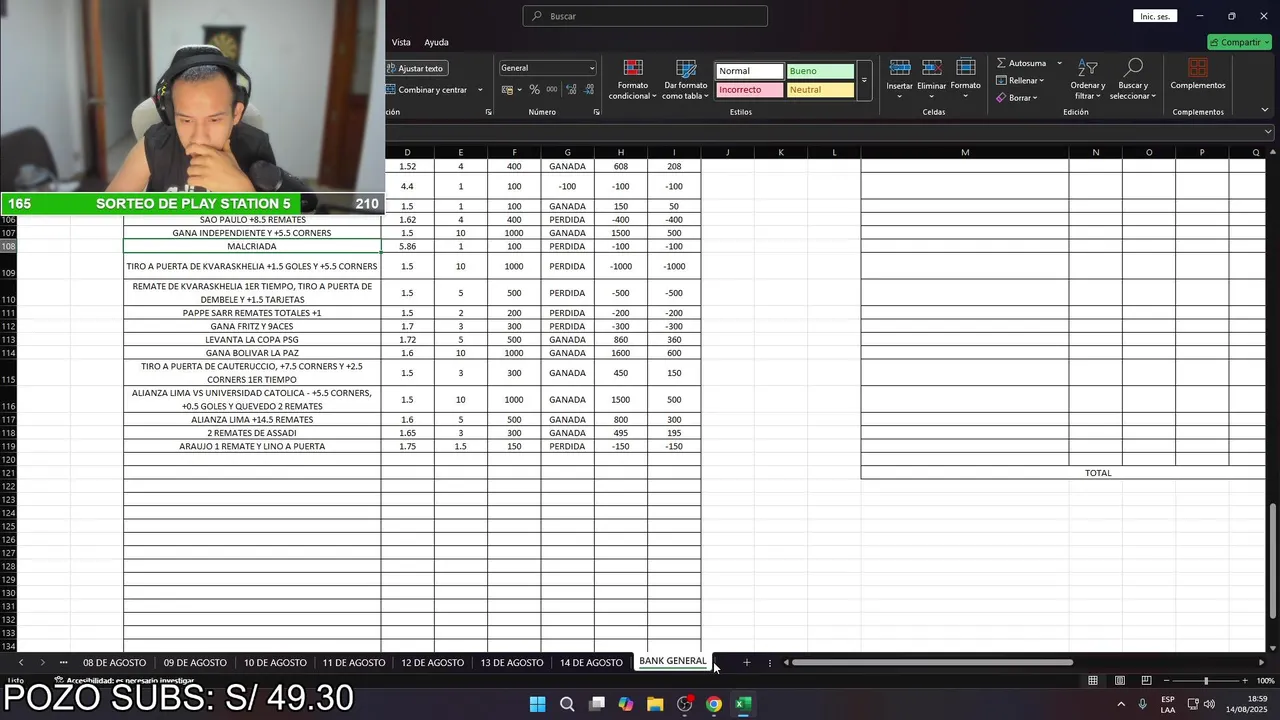Switch to 11 DE AGOSTO sheet
The image size is (1280, 720).
pyautogui.click(x=353, y=662)
